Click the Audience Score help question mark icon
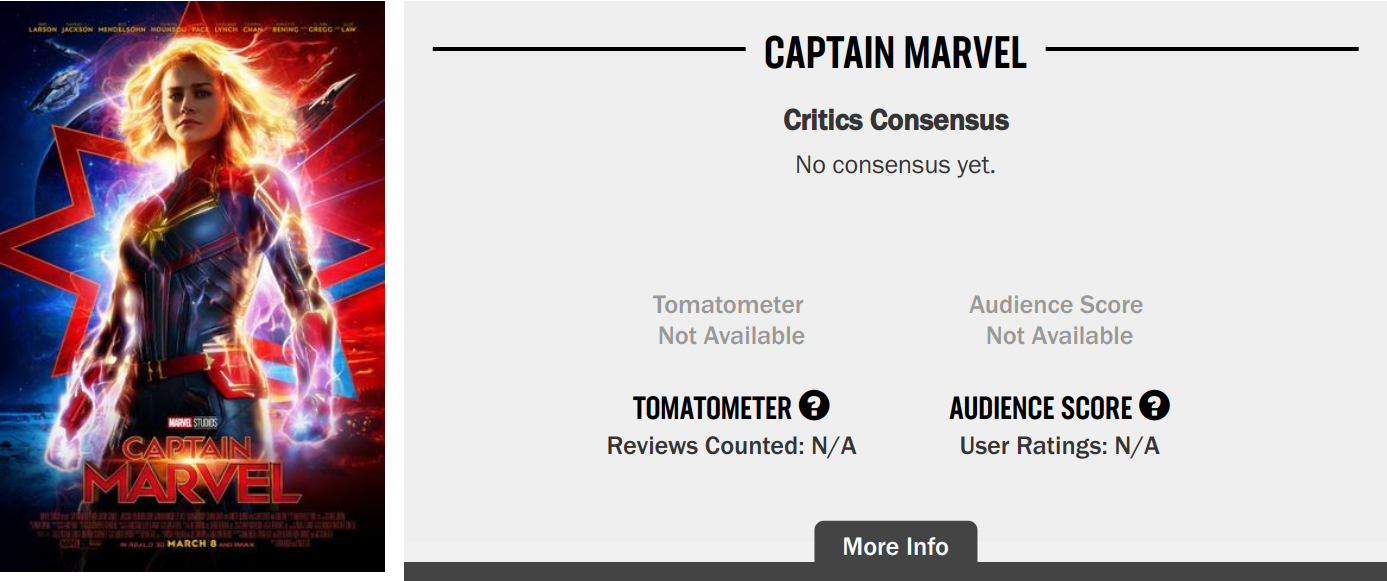The height and width of the screenshot is (581, 1387). coord(1154,406)
